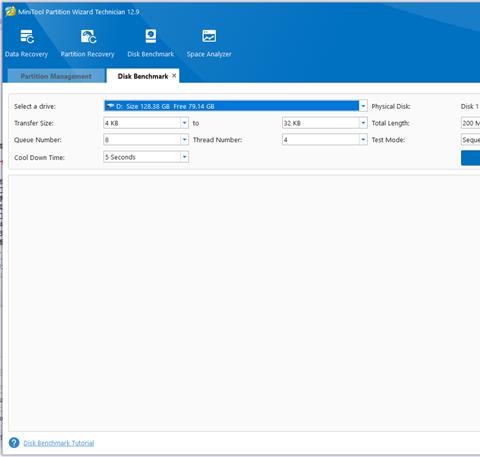Close the Disk Benchmark tab
Viewport: 480px width, 457px height.
tap(174, 76)
